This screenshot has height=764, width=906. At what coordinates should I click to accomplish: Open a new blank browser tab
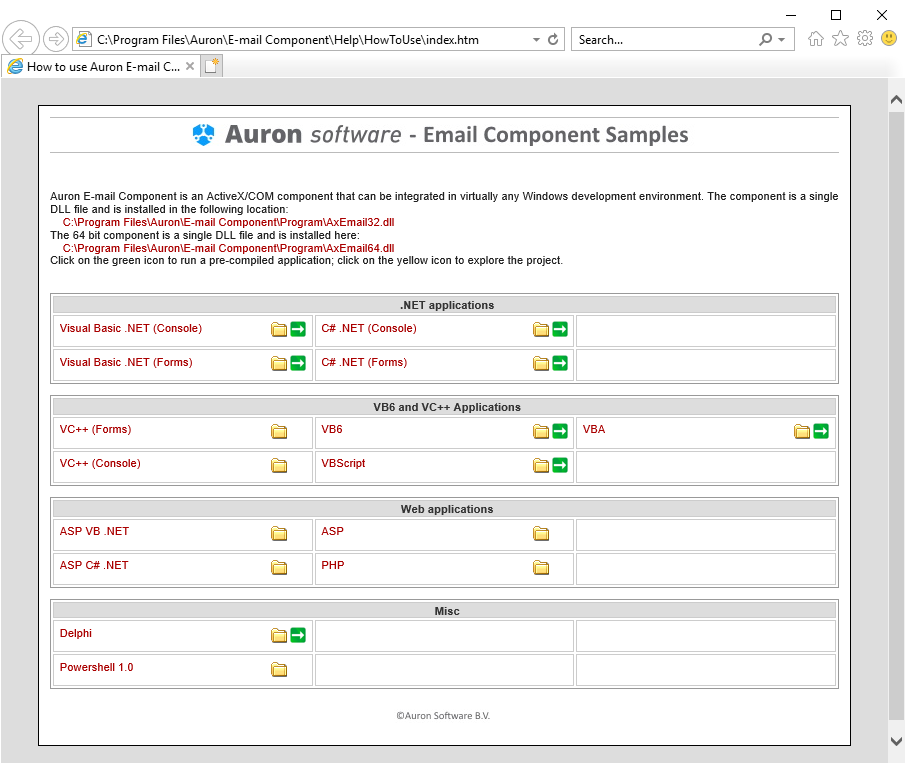click(x=211, y=67)
